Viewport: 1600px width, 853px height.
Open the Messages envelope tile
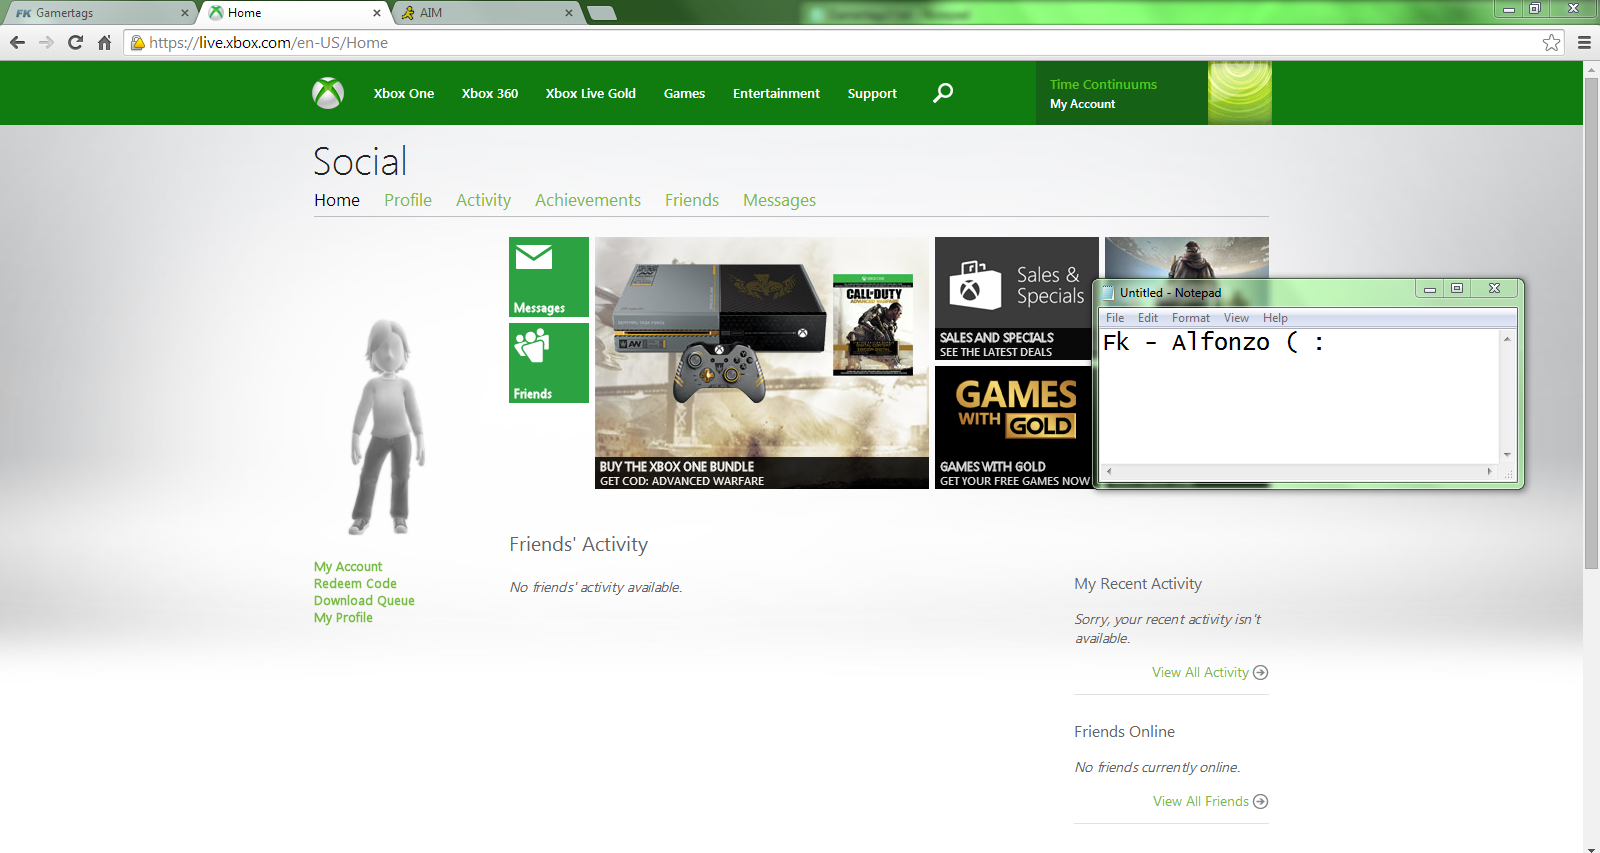click(549, 277)
